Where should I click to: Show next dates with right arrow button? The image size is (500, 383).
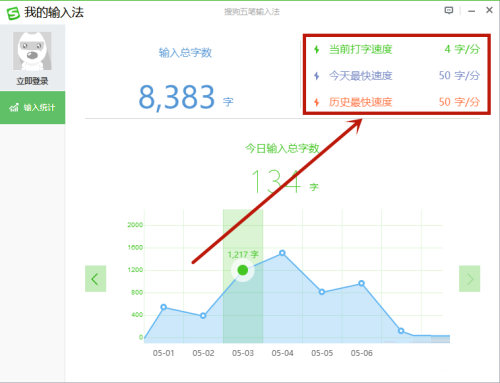[x=469, y=279]
